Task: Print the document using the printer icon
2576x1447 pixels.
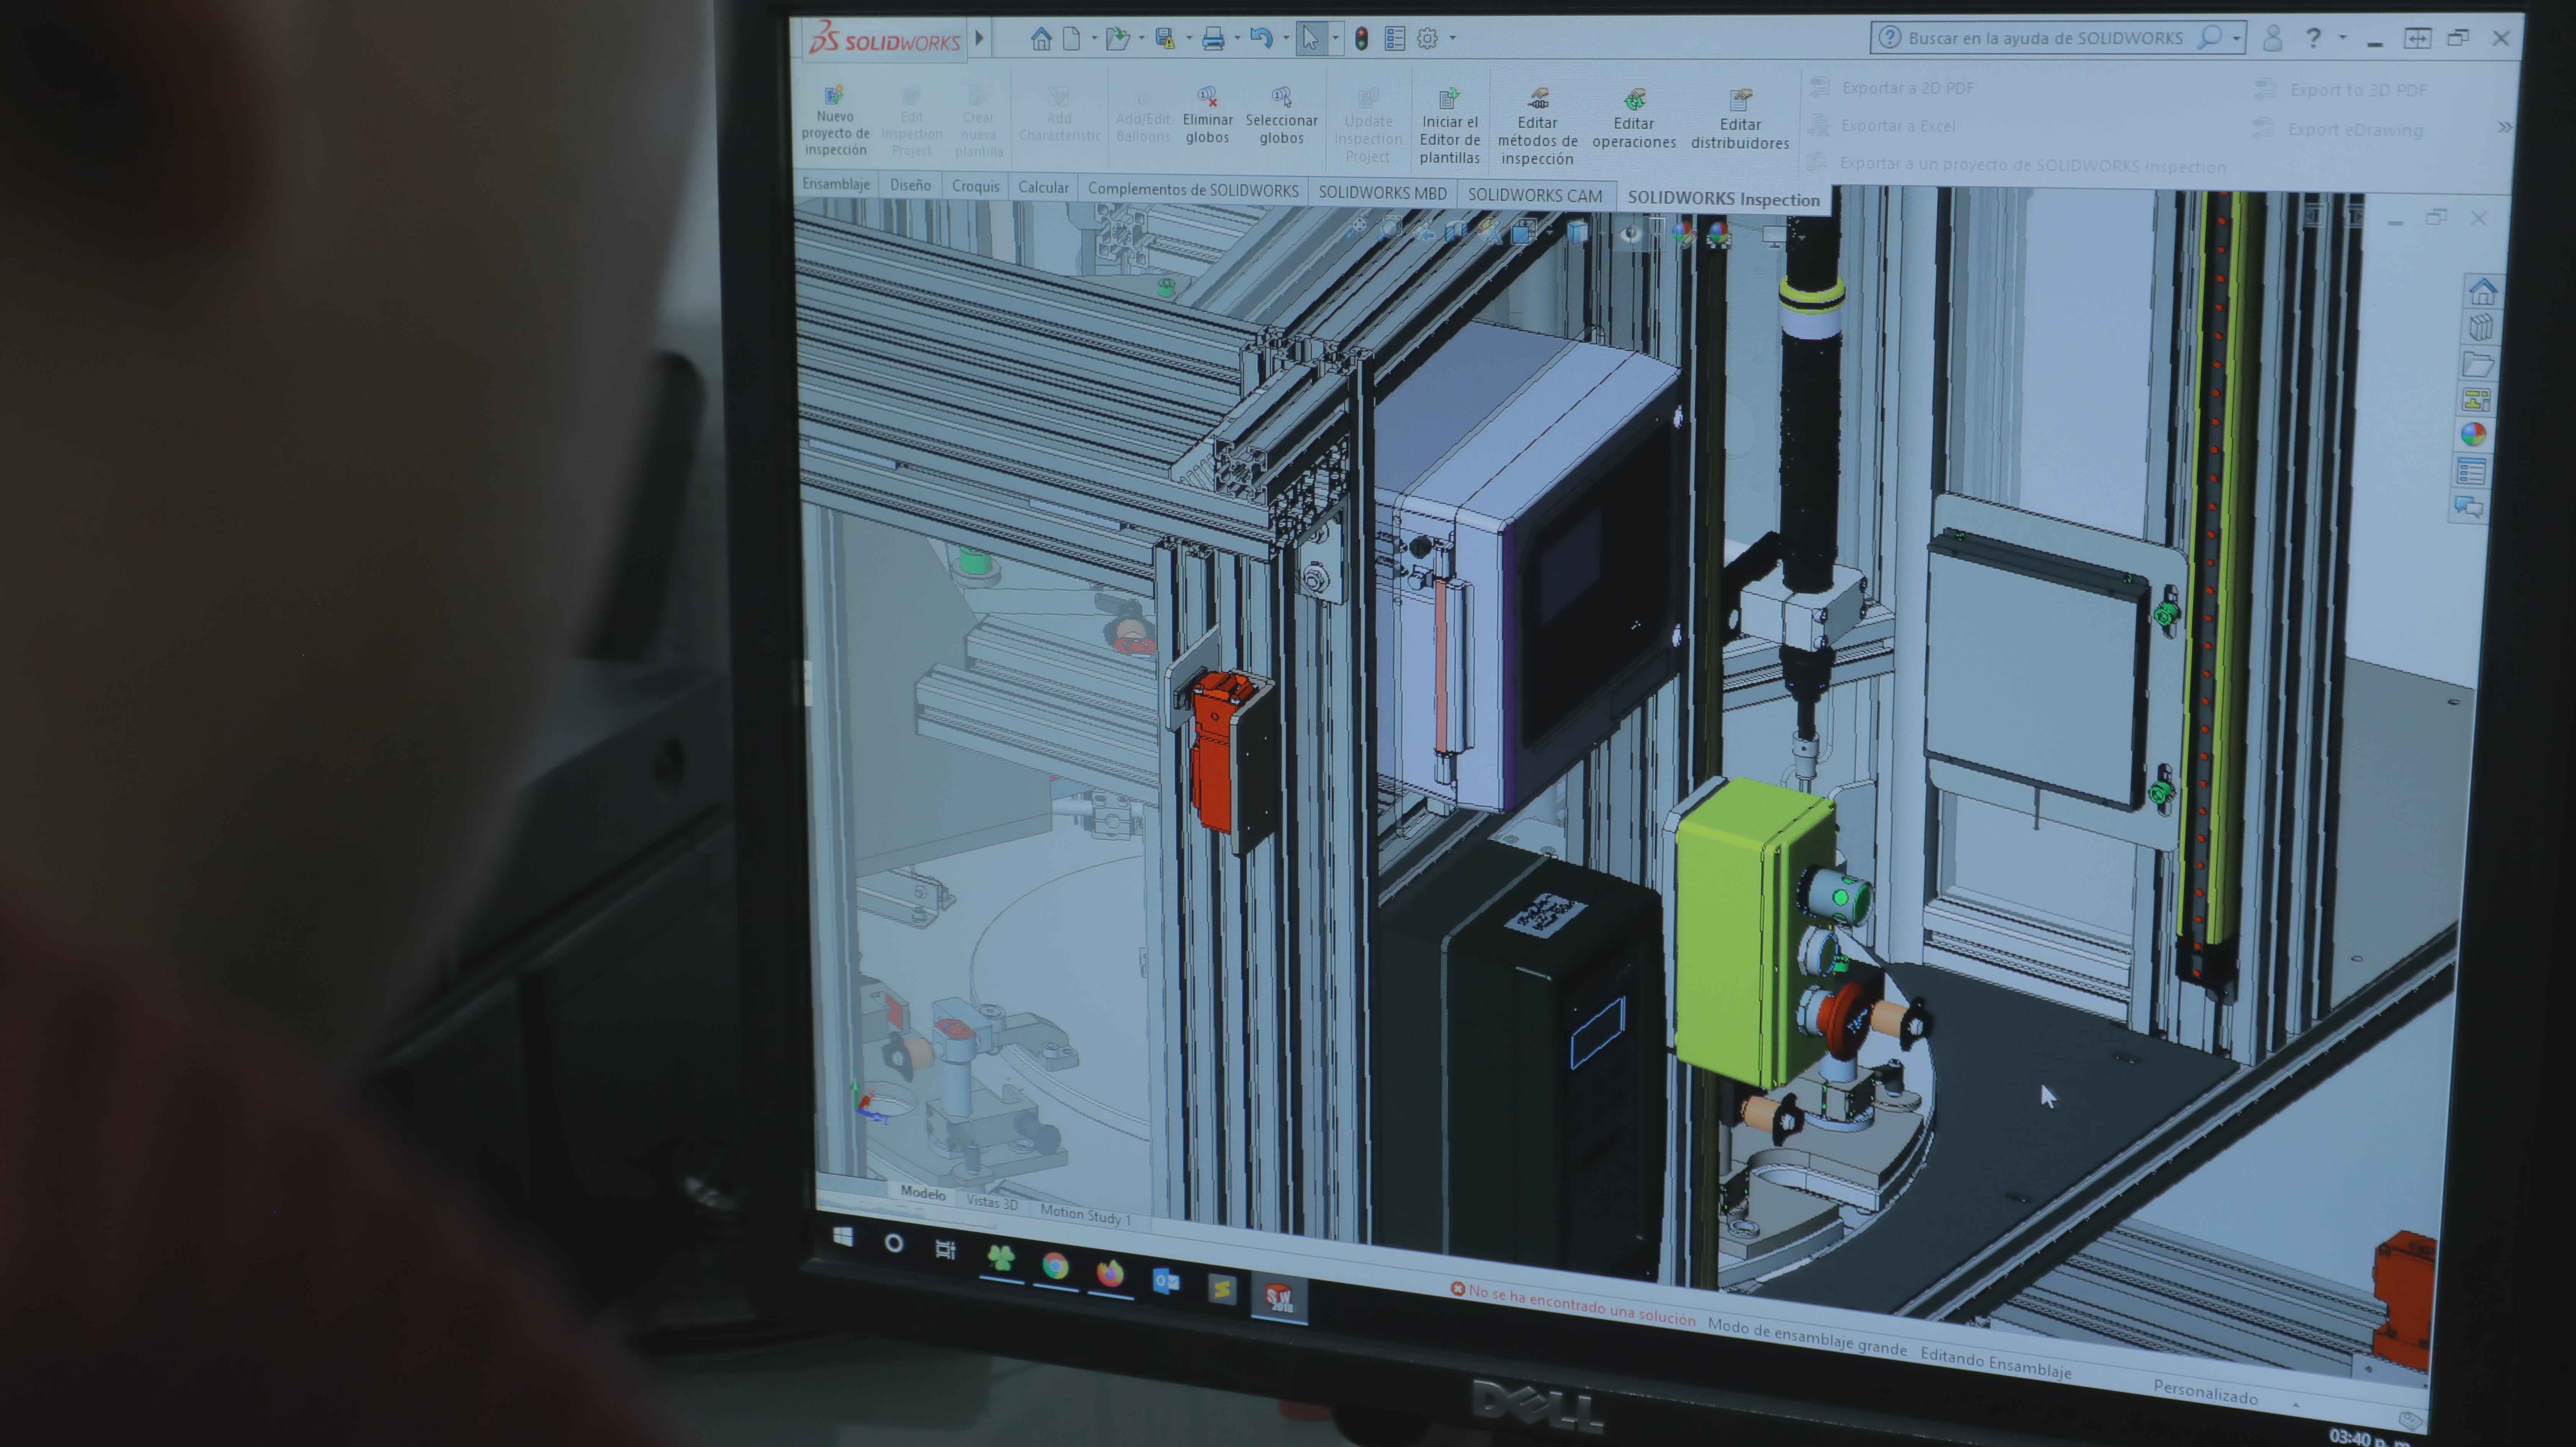Action: [x=1213, y=39]
